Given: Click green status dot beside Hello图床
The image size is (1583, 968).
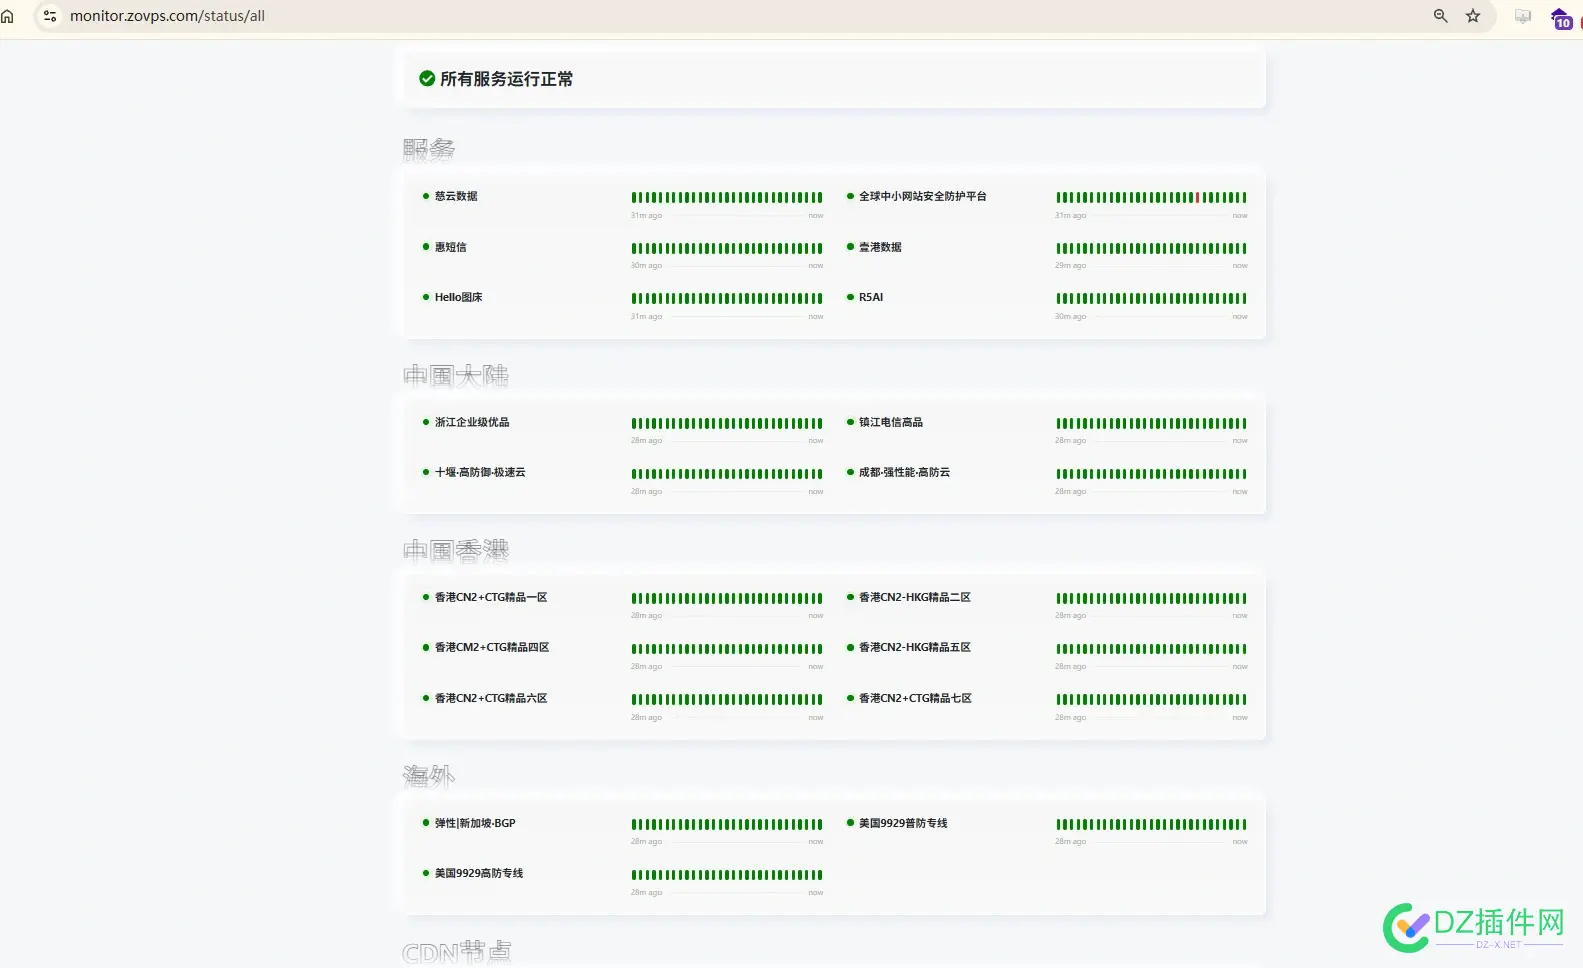Looking at the screenshot, I should tap(426, 297).
